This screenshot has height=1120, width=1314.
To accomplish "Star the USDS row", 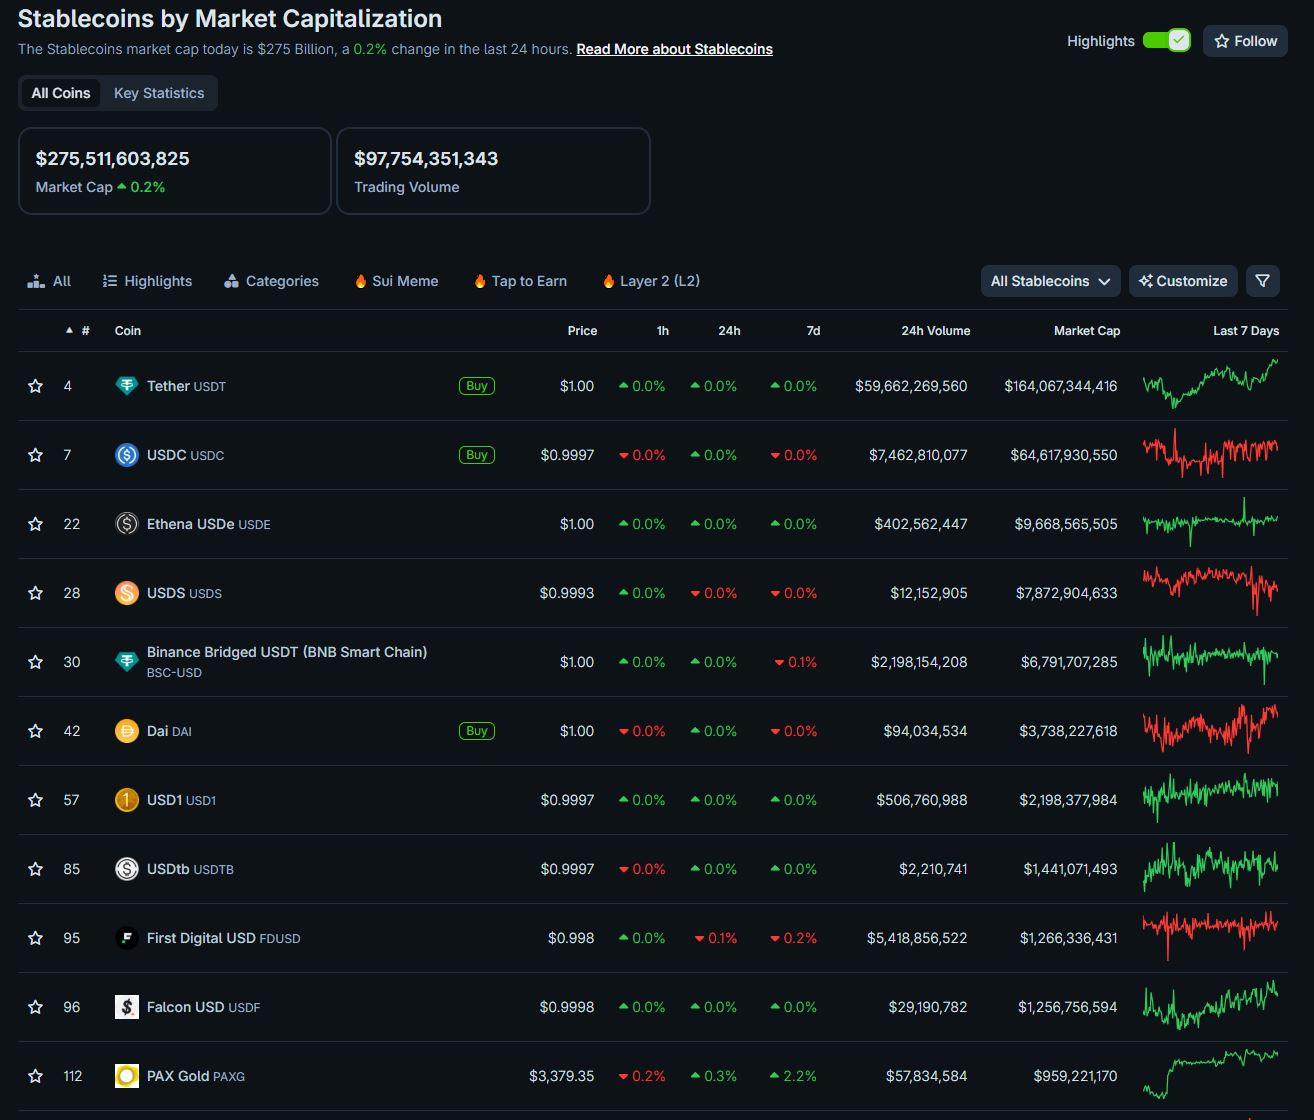I will [x=36, y=593].
